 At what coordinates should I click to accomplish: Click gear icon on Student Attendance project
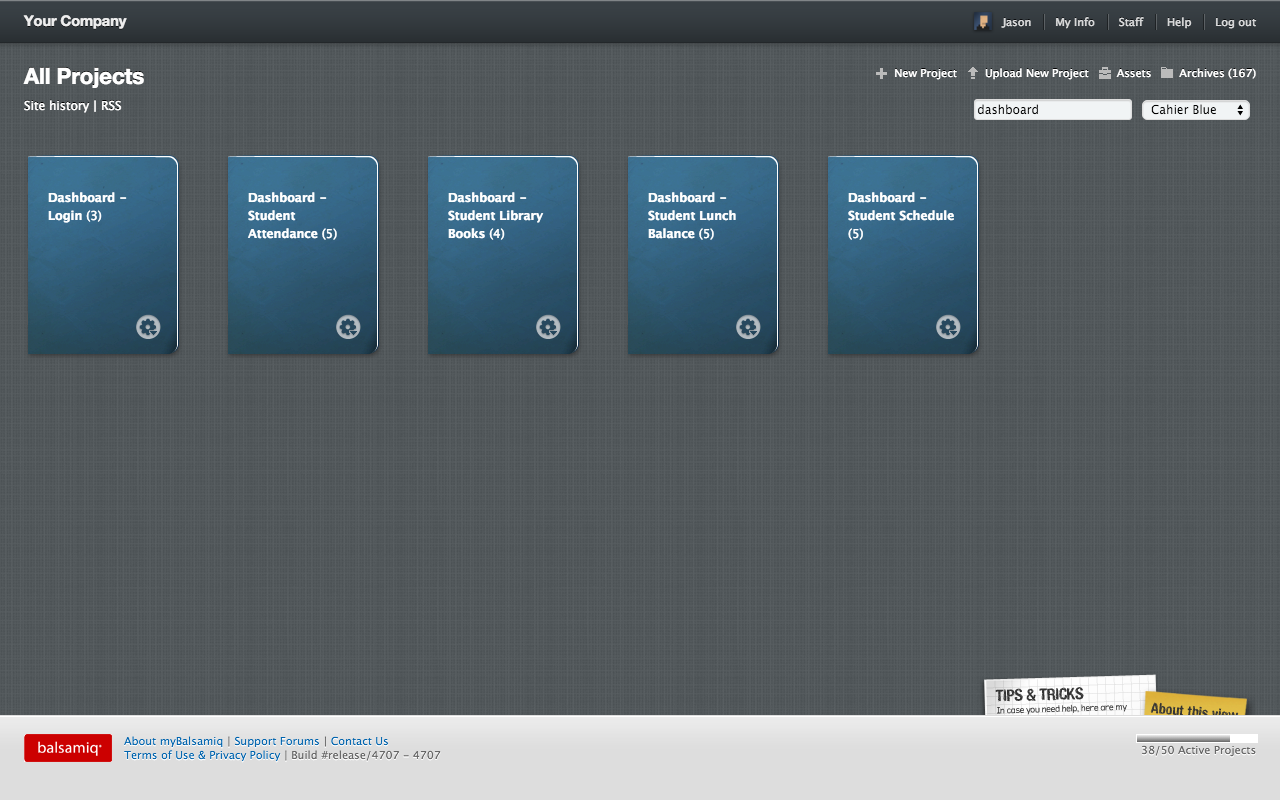pos(348,326)
